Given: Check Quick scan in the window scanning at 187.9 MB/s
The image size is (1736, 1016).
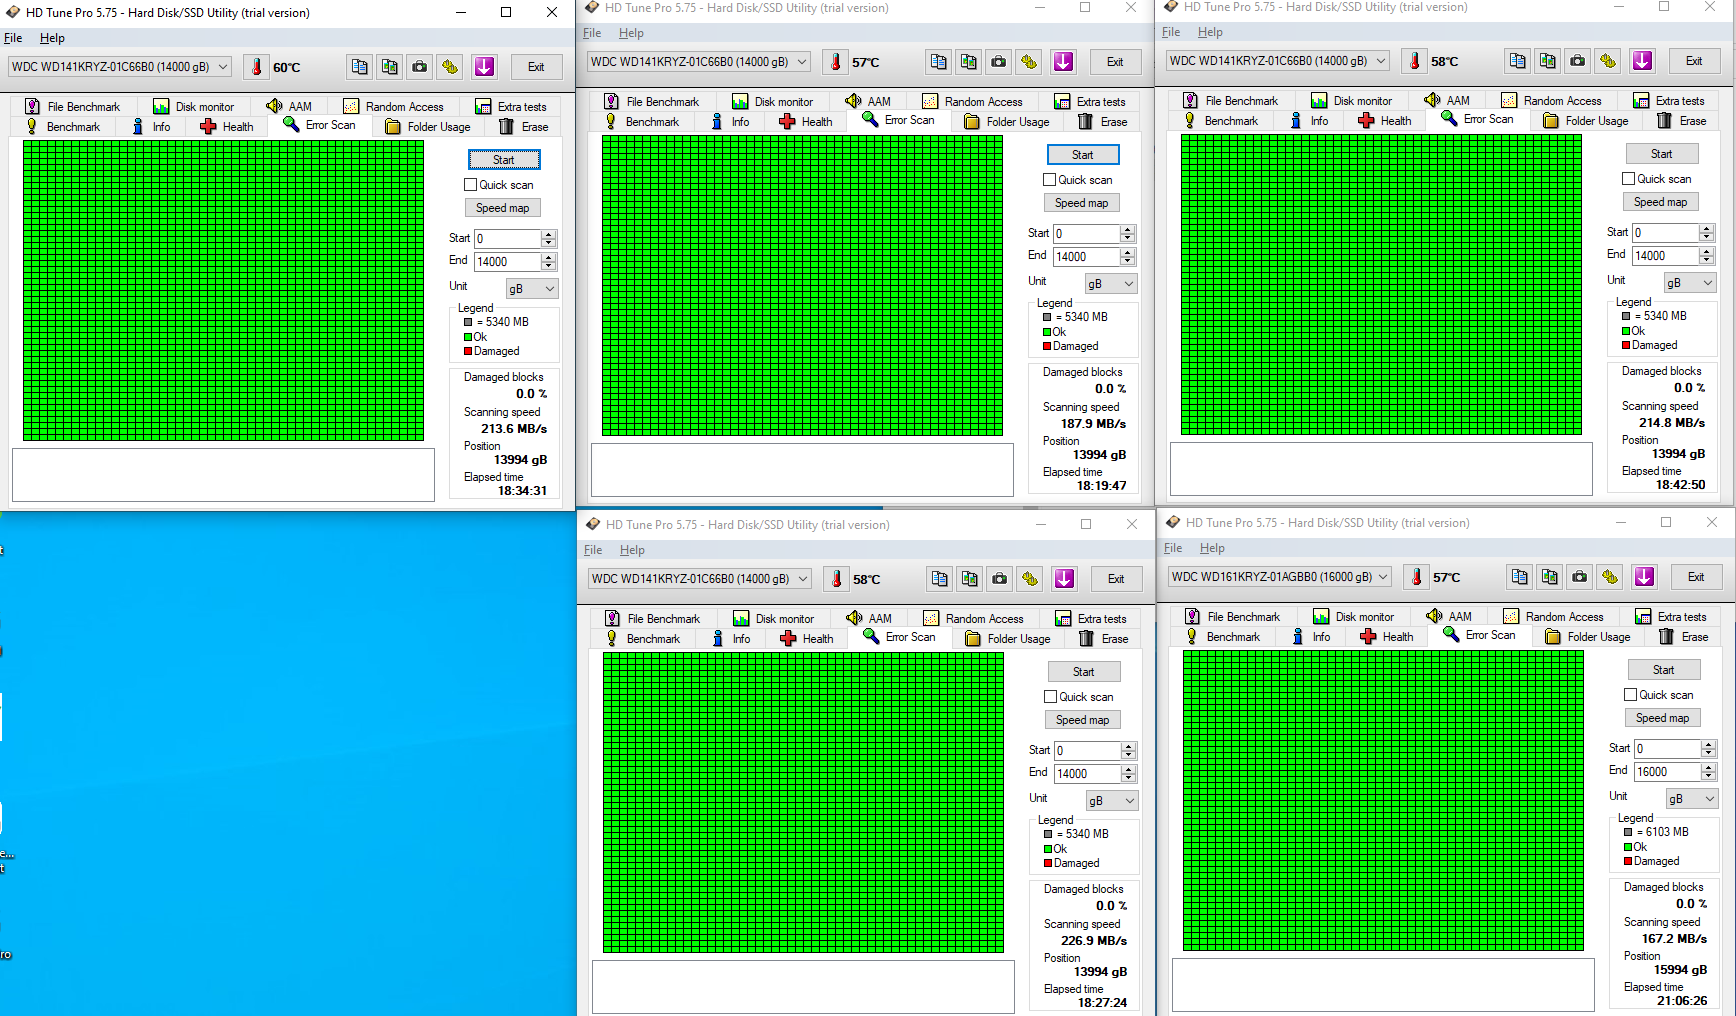Looking at the screenshot, I should (1050, 180).
